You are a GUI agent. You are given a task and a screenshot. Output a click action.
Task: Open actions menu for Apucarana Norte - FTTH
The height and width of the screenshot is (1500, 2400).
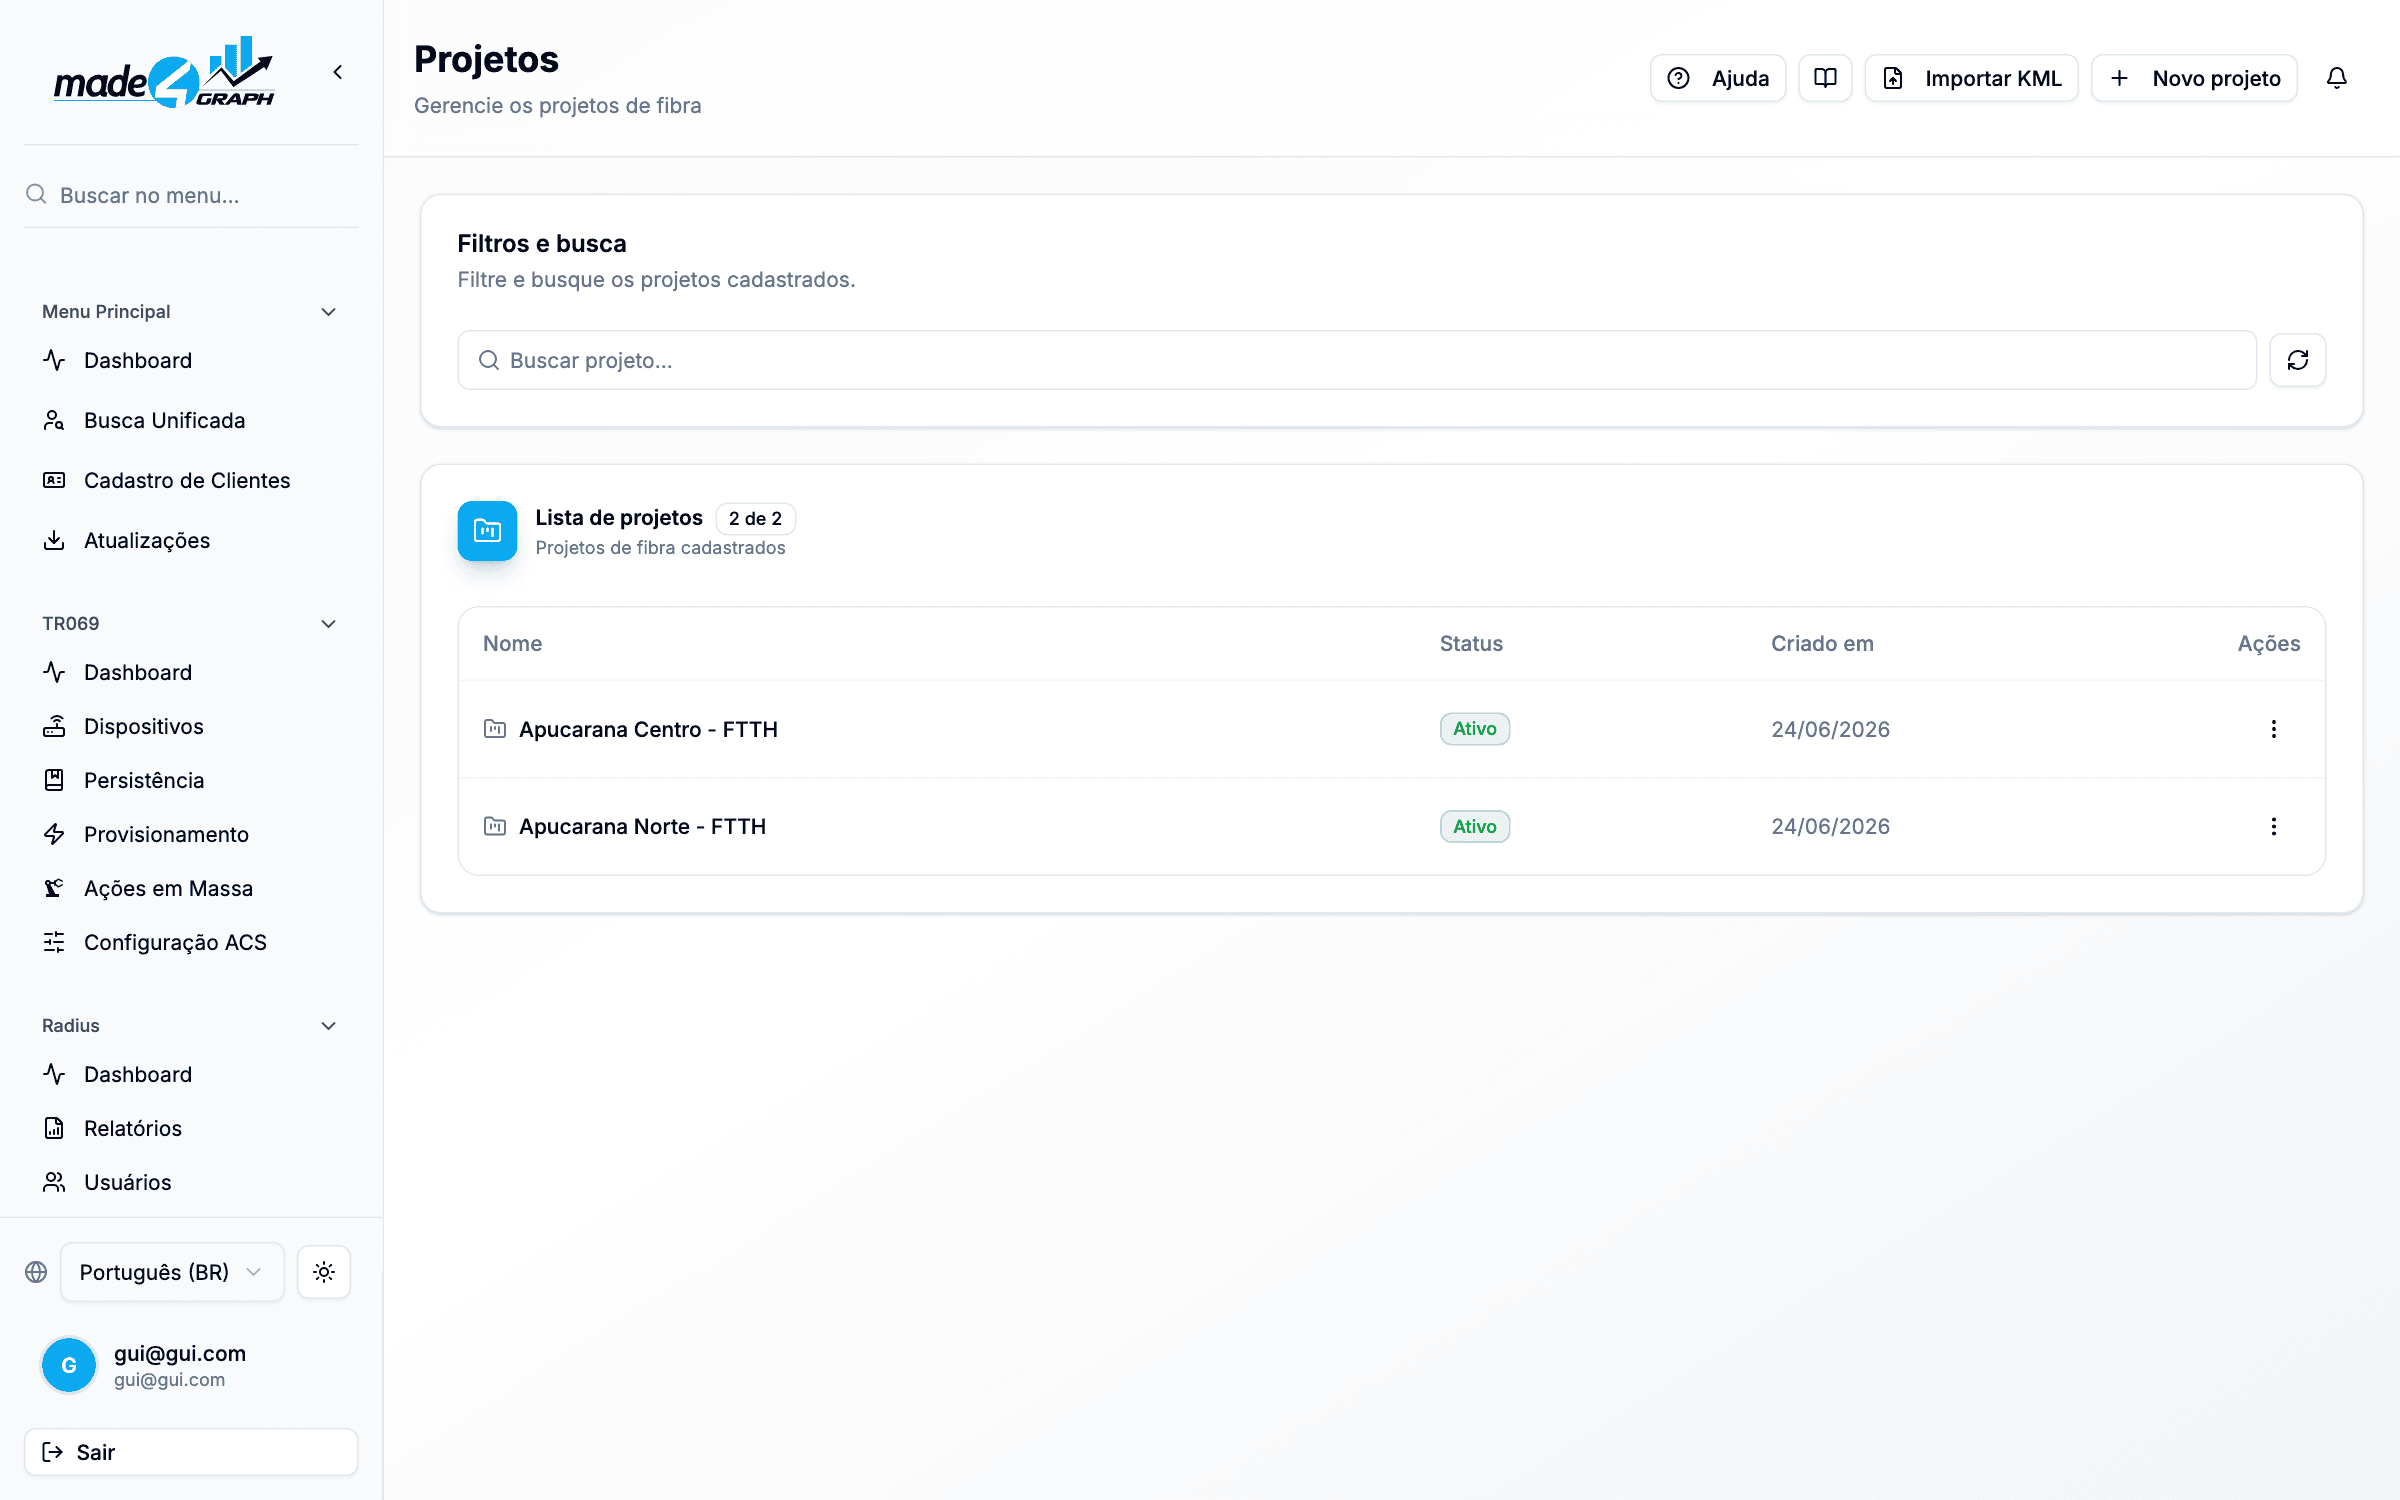tap(2273, 826)
